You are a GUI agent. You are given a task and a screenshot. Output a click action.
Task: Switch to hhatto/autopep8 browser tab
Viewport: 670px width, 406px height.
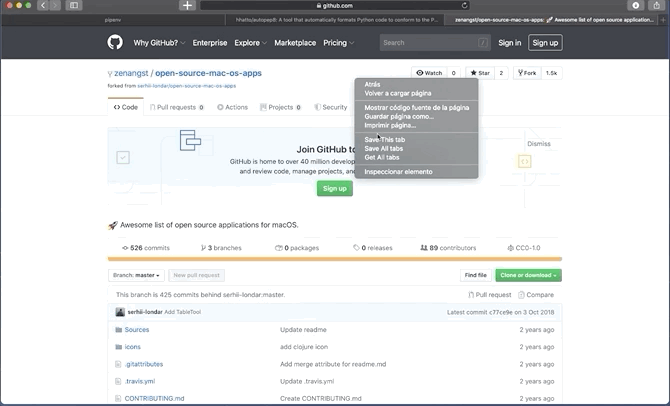click(335, 20)
